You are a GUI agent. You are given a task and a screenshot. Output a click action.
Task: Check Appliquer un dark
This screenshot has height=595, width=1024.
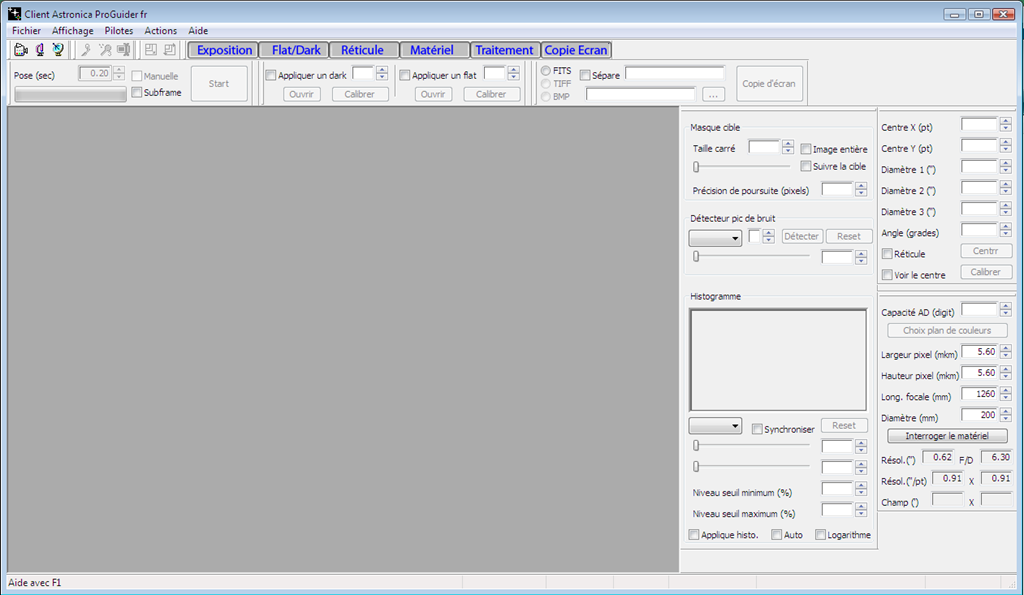(270, 75)
